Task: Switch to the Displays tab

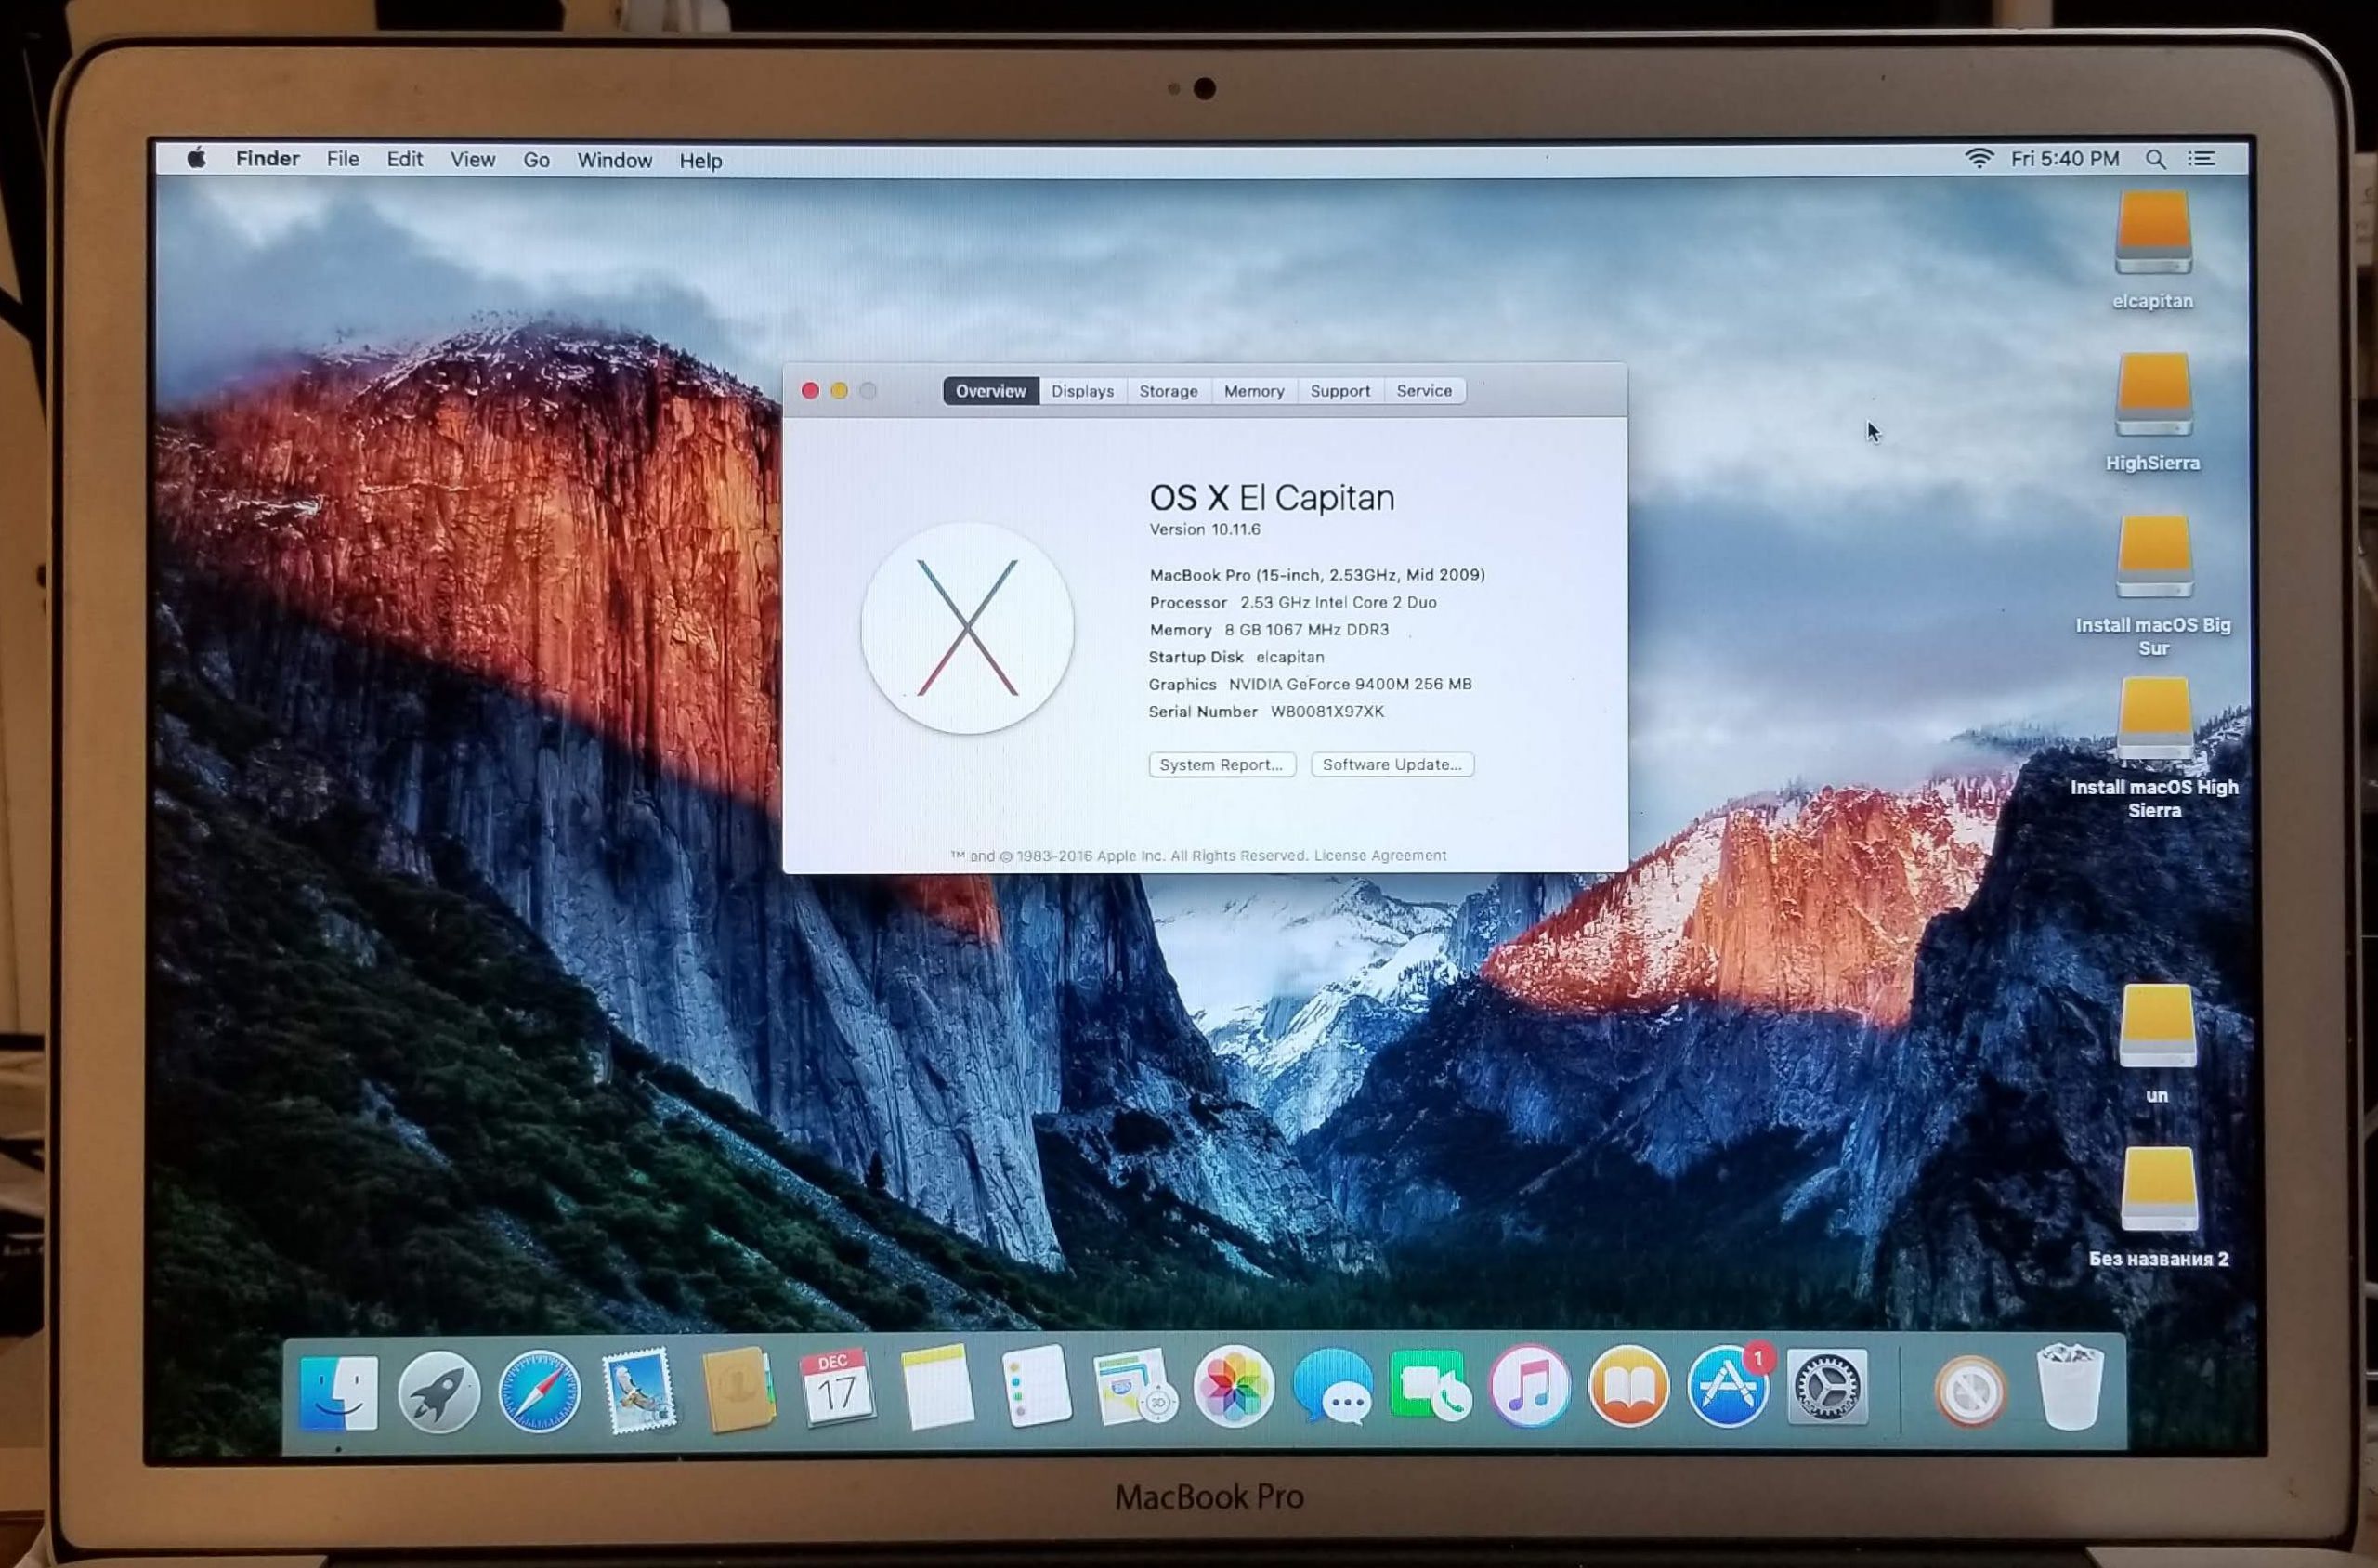Action: 1082,391
